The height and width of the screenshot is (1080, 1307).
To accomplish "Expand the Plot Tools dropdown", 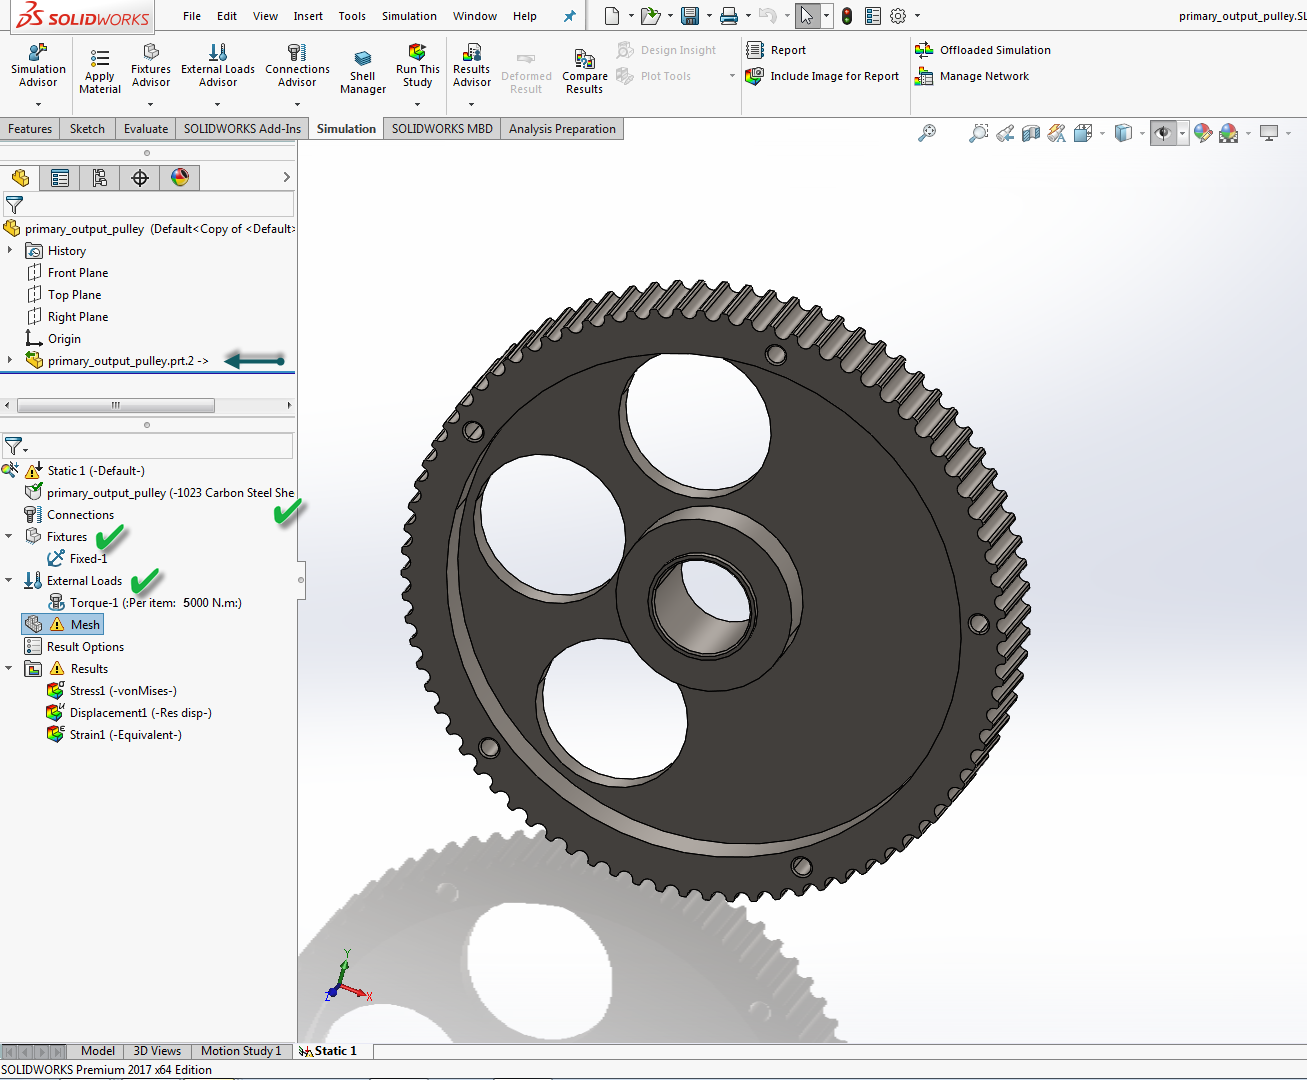I will pos(732,76).
